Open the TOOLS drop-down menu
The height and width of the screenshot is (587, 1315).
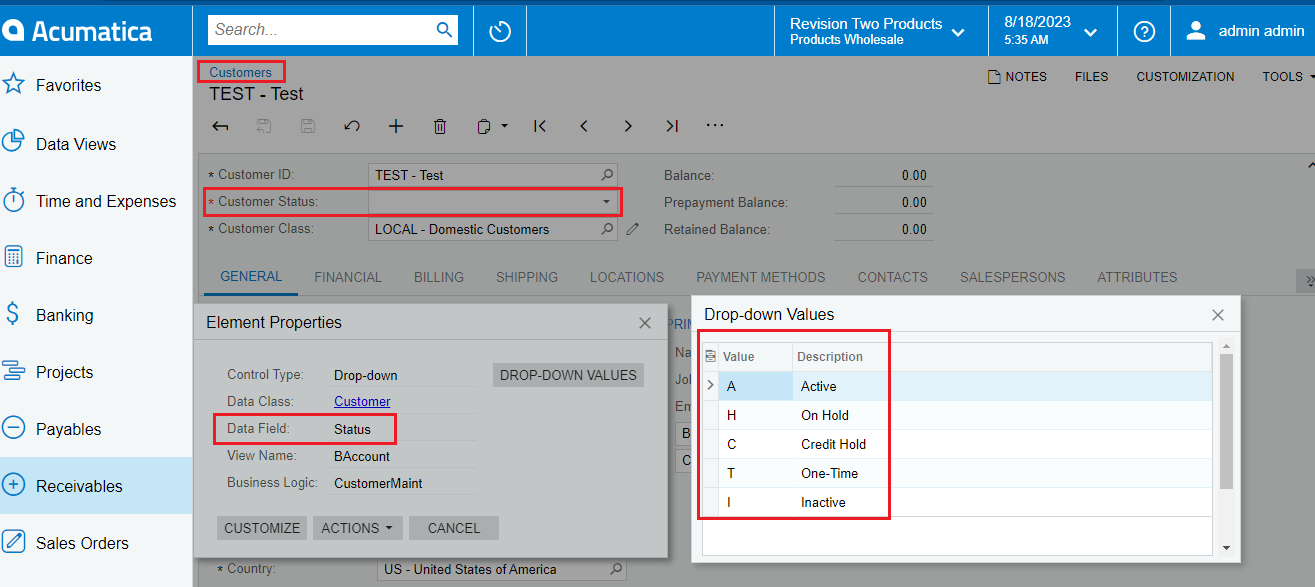[x=1288, y=76]
